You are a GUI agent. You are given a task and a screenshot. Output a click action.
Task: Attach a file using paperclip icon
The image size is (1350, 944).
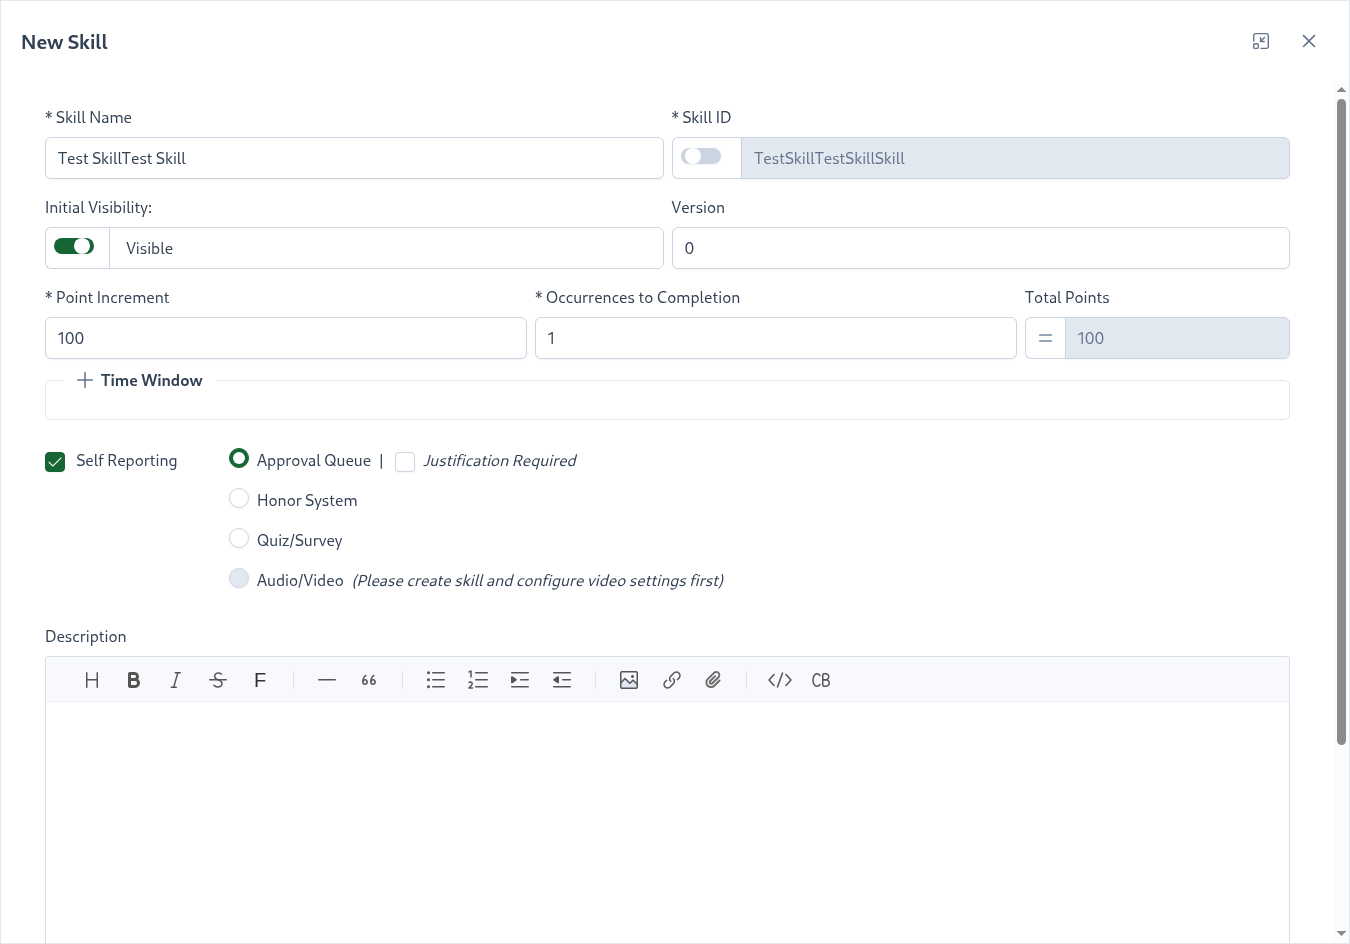(713, 680)
